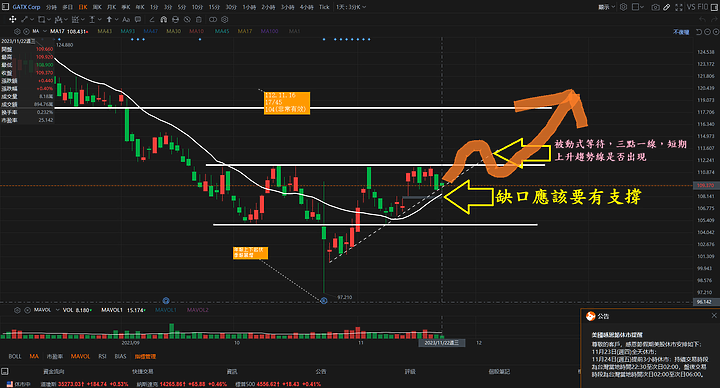The width and height of the screenshot is (720, 388).
Task: Toggle the MA indicator at bottom
Action: click(x=34, y=356)
